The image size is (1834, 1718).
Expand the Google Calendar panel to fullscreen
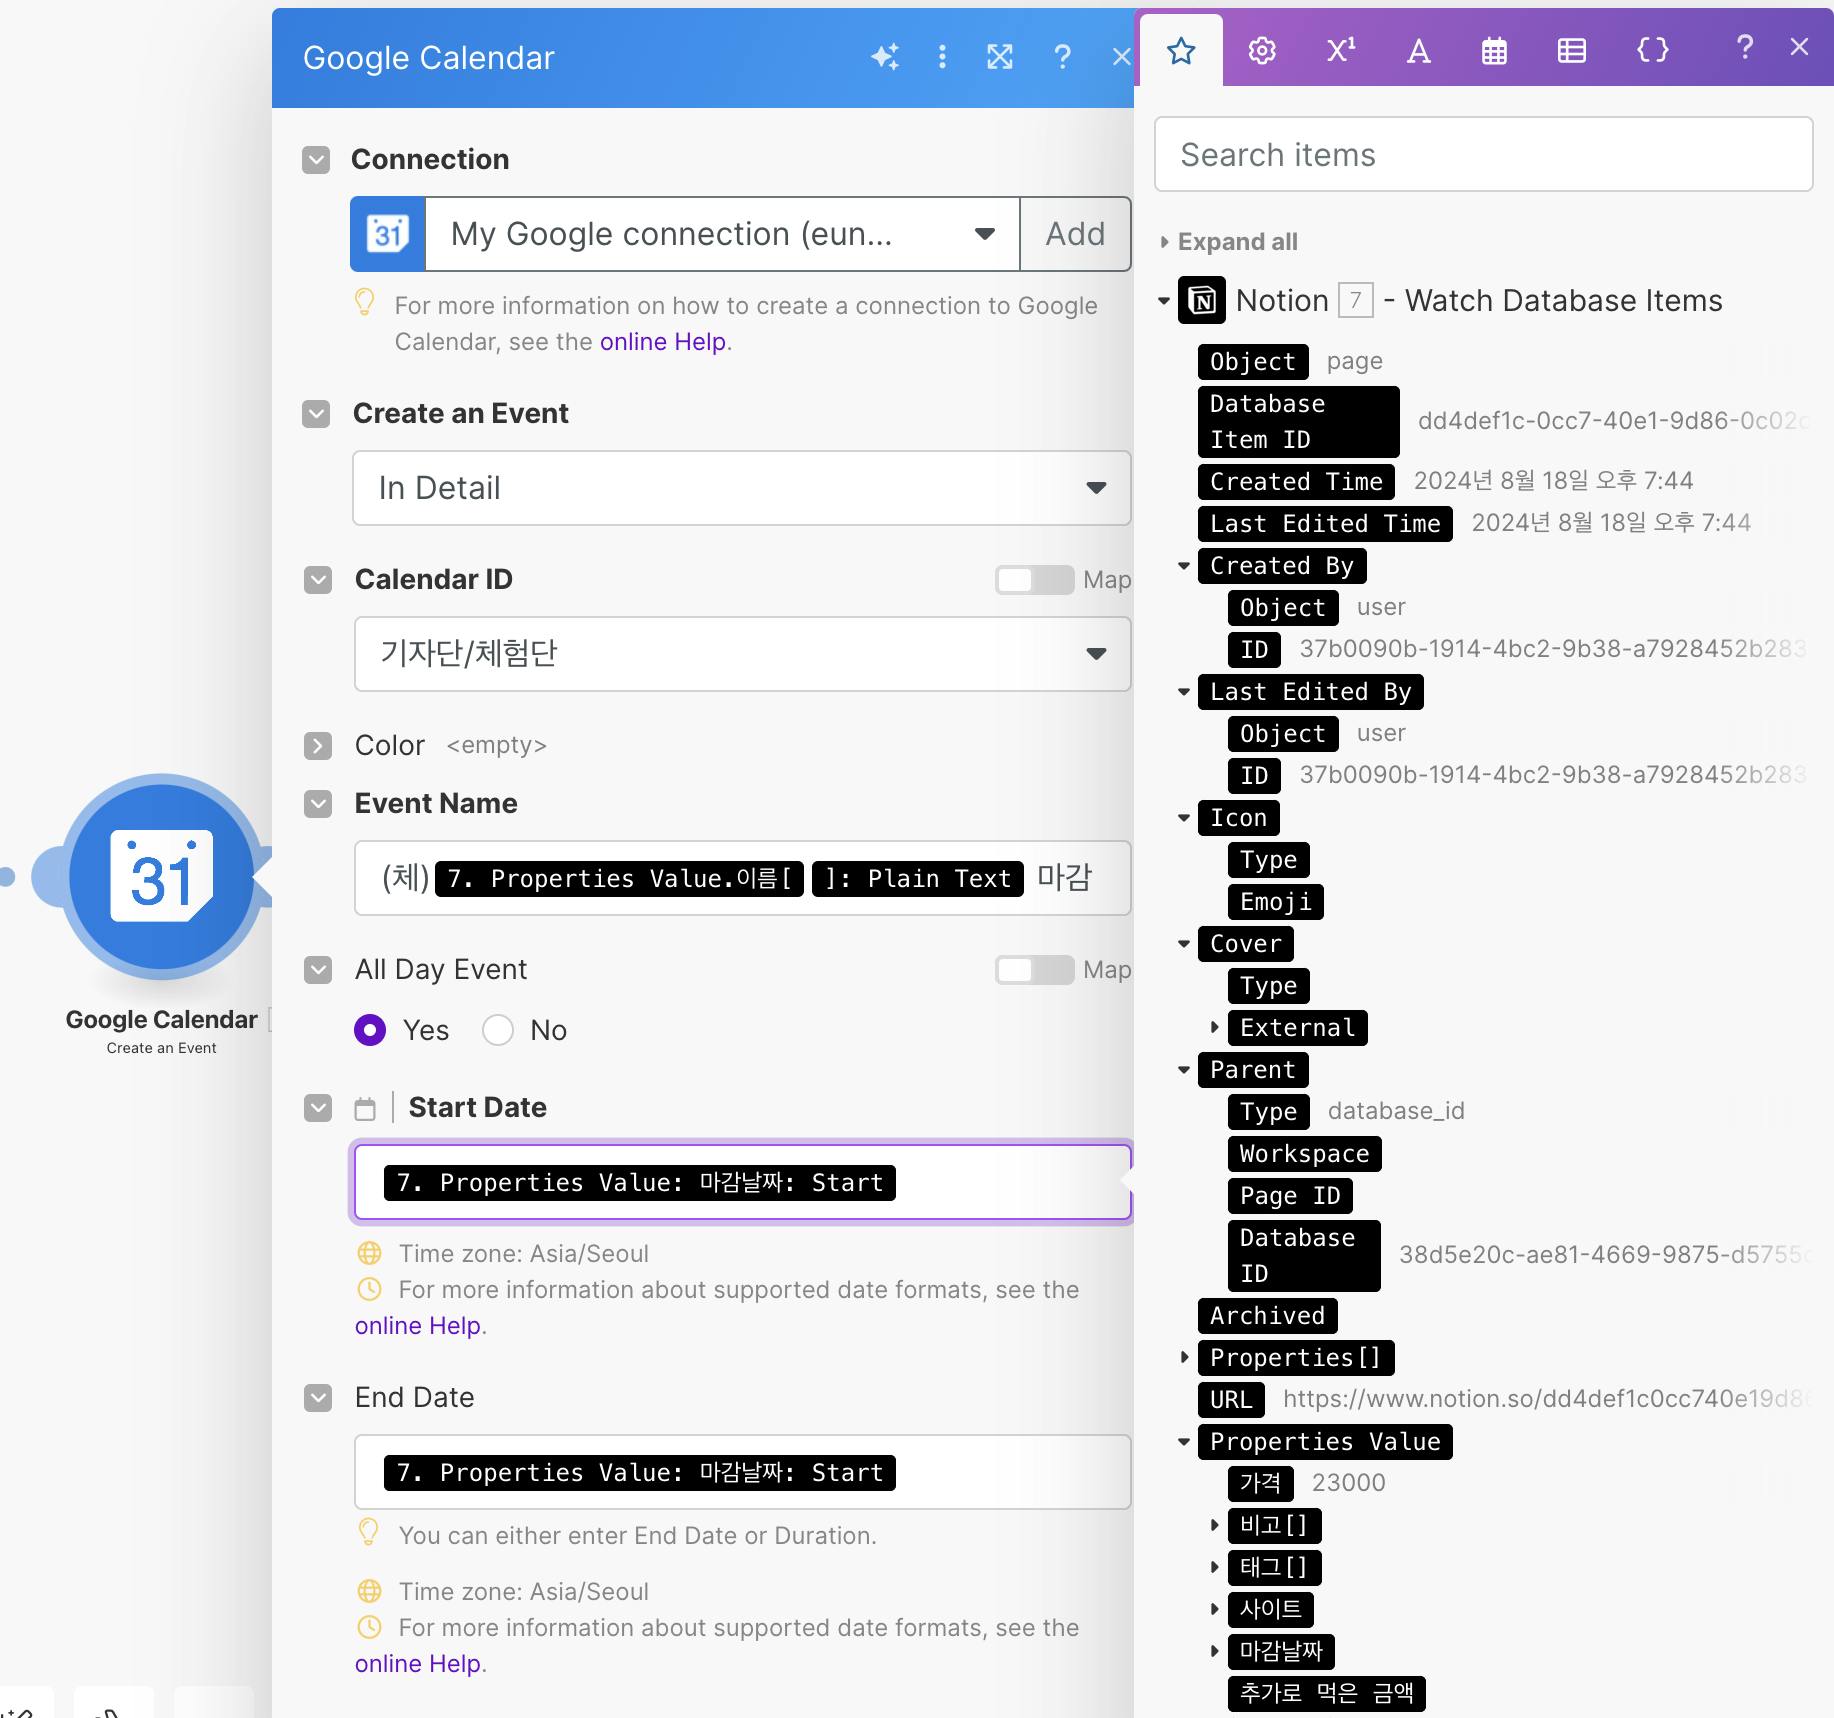(x=1000, y=57)
